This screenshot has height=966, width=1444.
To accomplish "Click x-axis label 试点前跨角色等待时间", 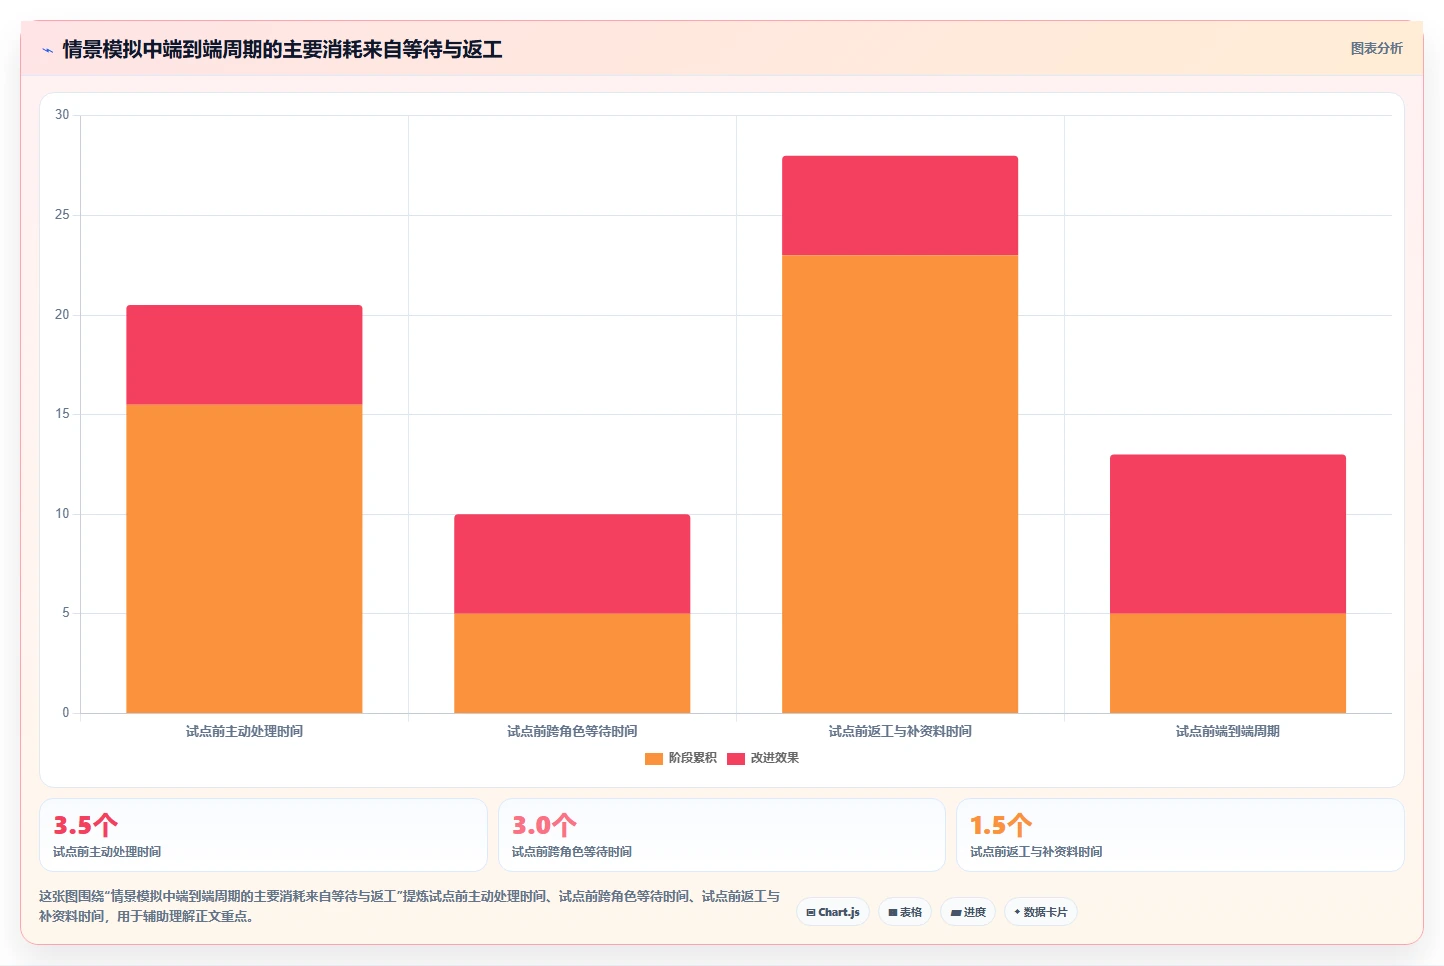I will pos(572,732).
